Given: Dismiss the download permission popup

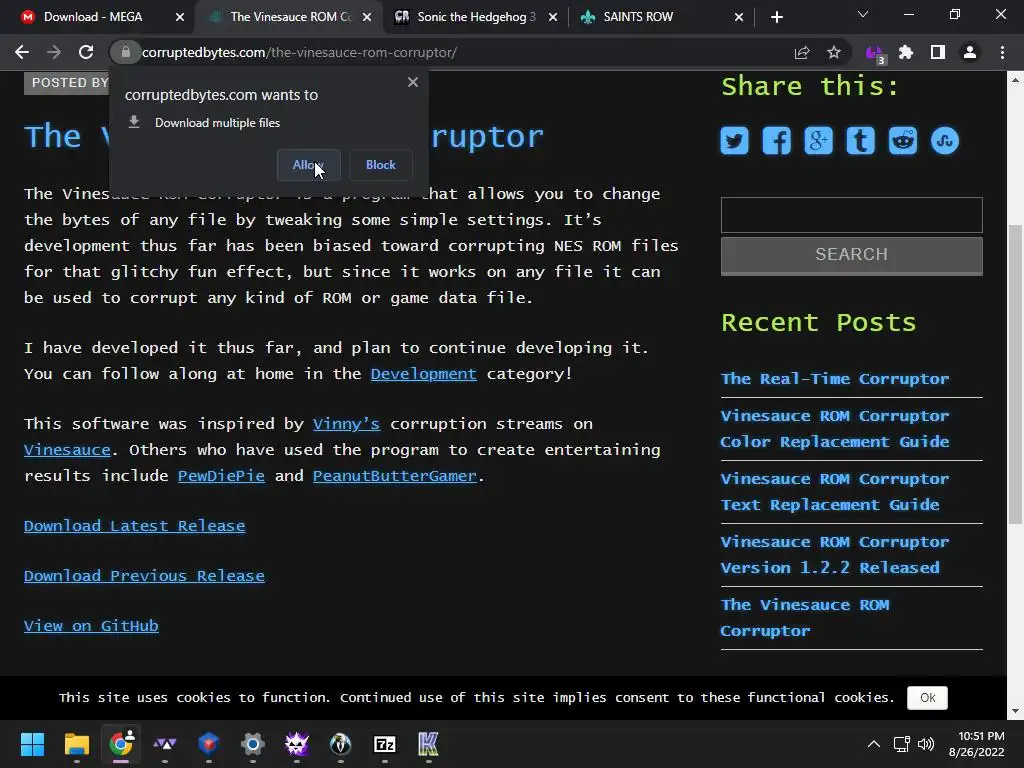Looking at the screenshot, I should click(x=413, y=82).
